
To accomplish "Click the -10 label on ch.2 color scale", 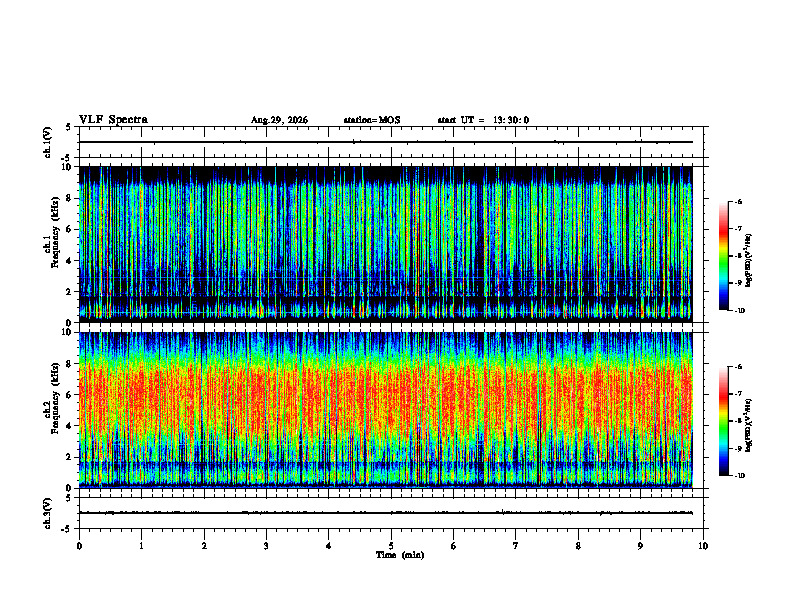I will pyautogui.click(x=739, y=475).
